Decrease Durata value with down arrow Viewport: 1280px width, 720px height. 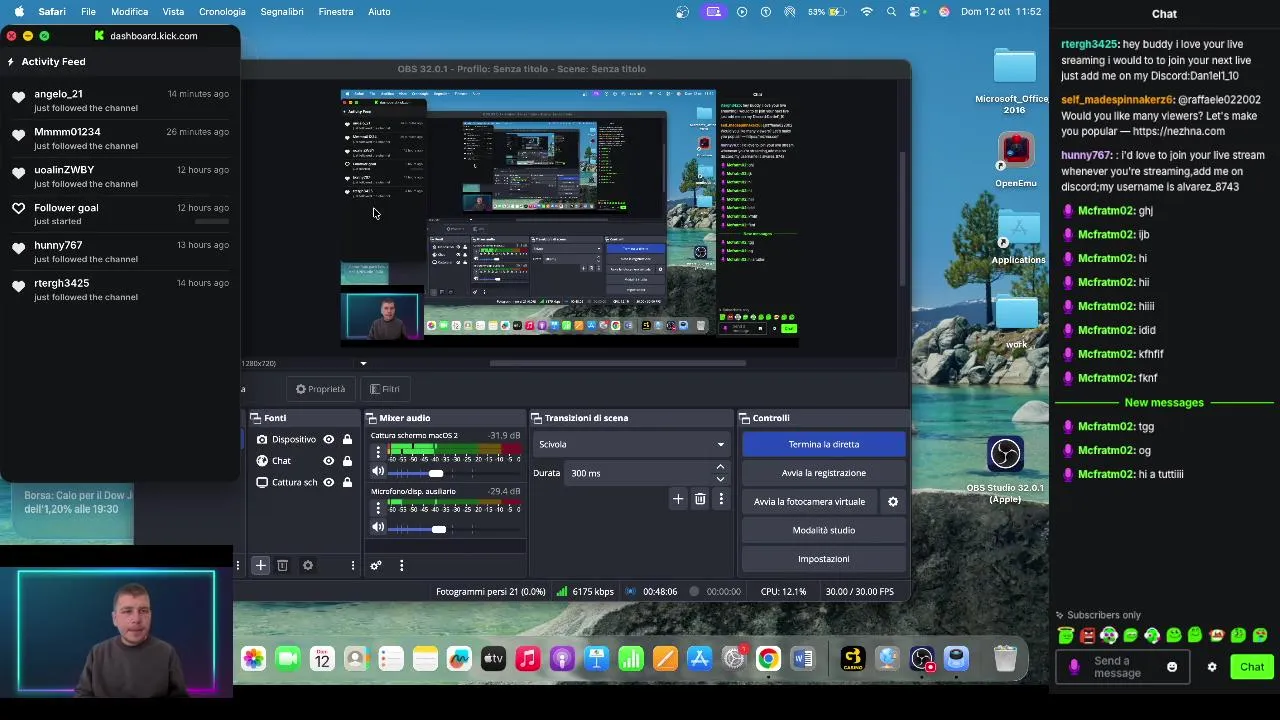pyautogui.click(x=720, y=479)
